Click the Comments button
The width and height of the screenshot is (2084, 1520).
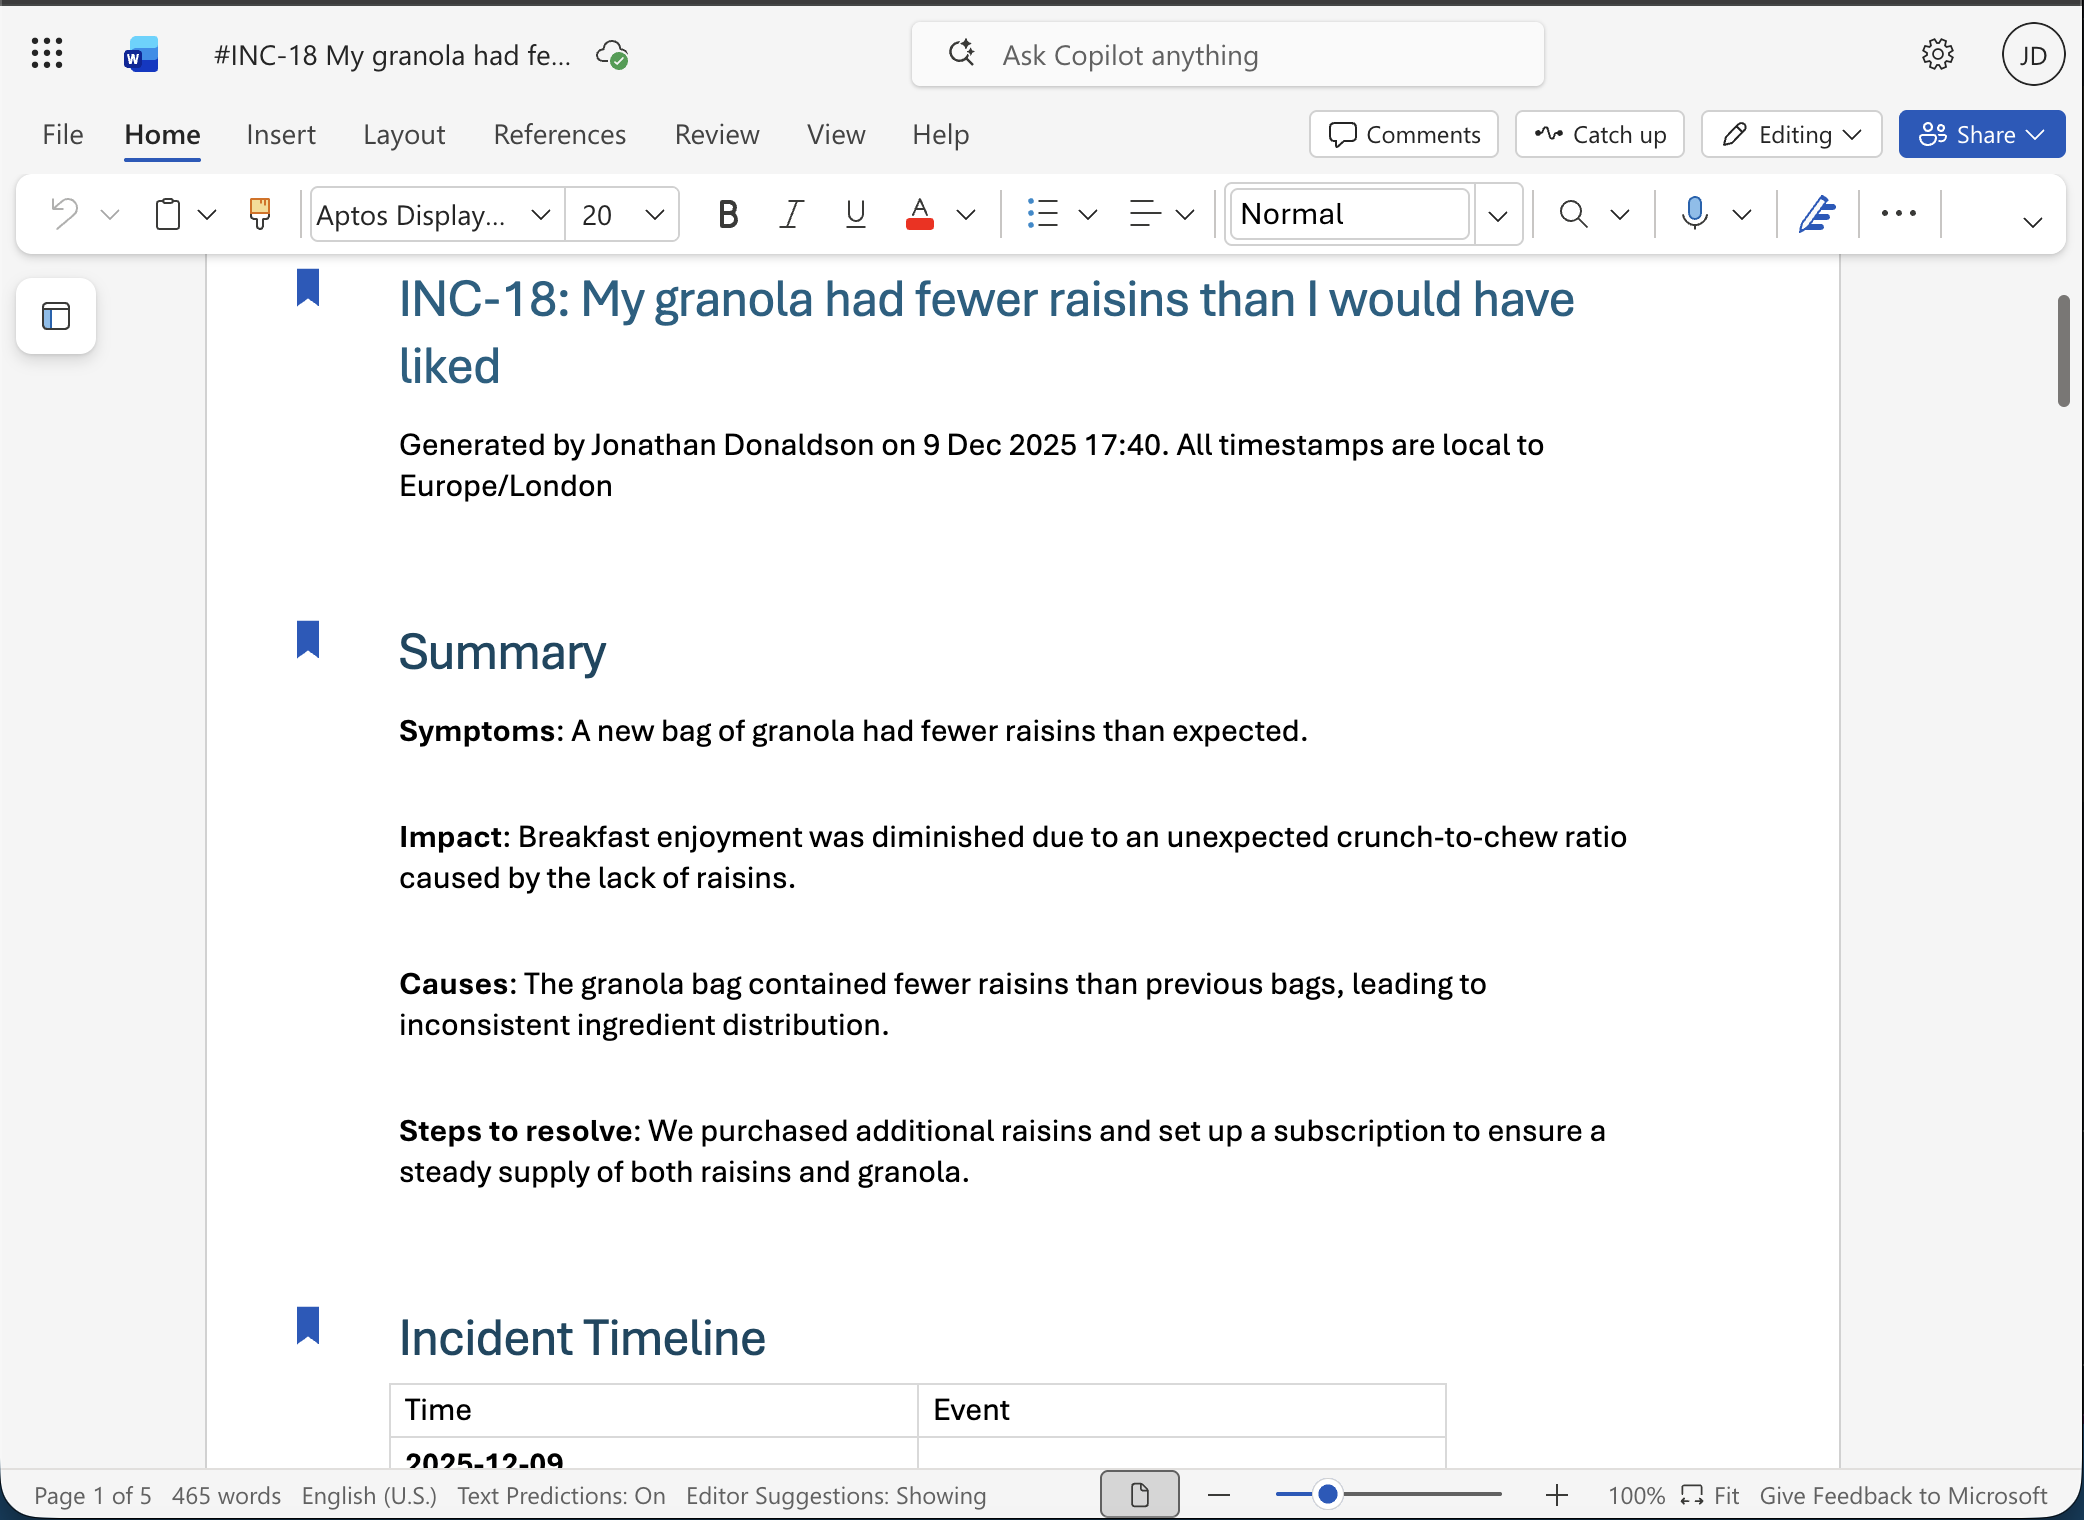coord(1403,134)
